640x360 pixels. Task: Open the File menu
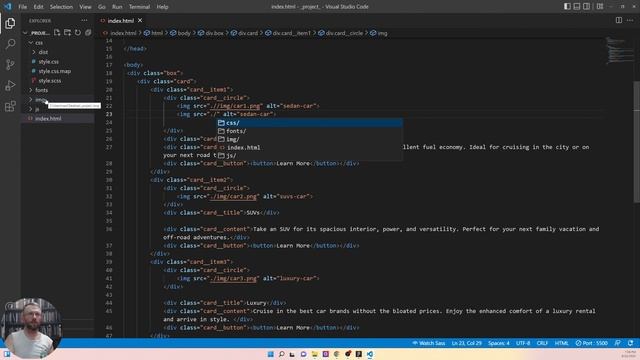pyautogui.click(x=22, y=7)
